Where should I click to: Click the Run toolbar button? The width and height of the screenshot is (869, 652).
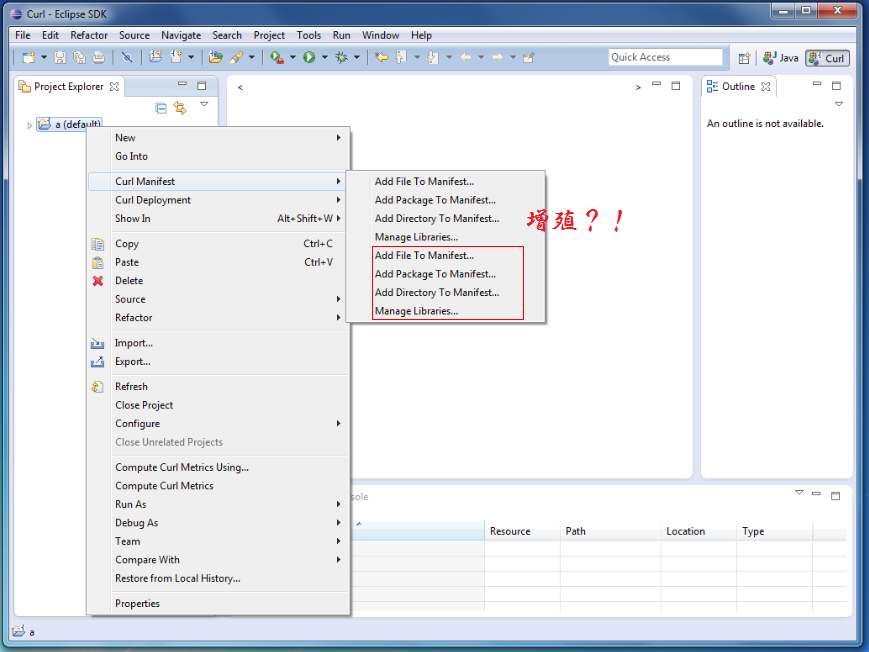(309, 58)
